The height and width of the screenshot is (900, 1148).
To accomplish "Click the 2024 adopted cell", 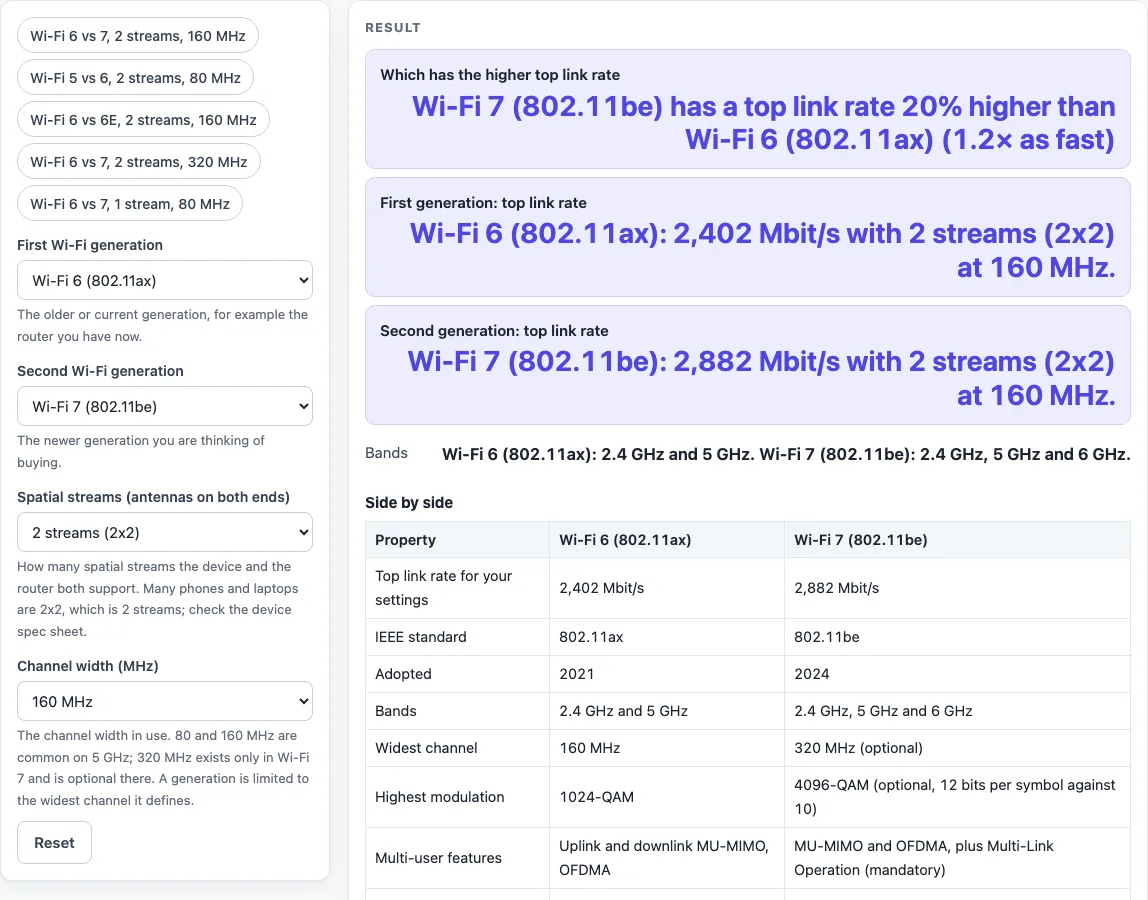I will [958, 674].
